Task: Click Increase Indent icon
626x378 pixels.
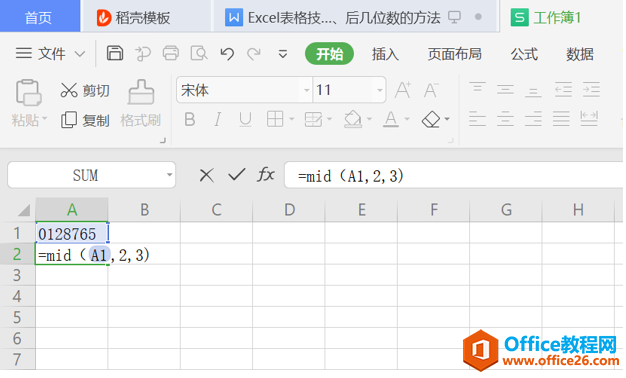Action: (x=591, y=89)
